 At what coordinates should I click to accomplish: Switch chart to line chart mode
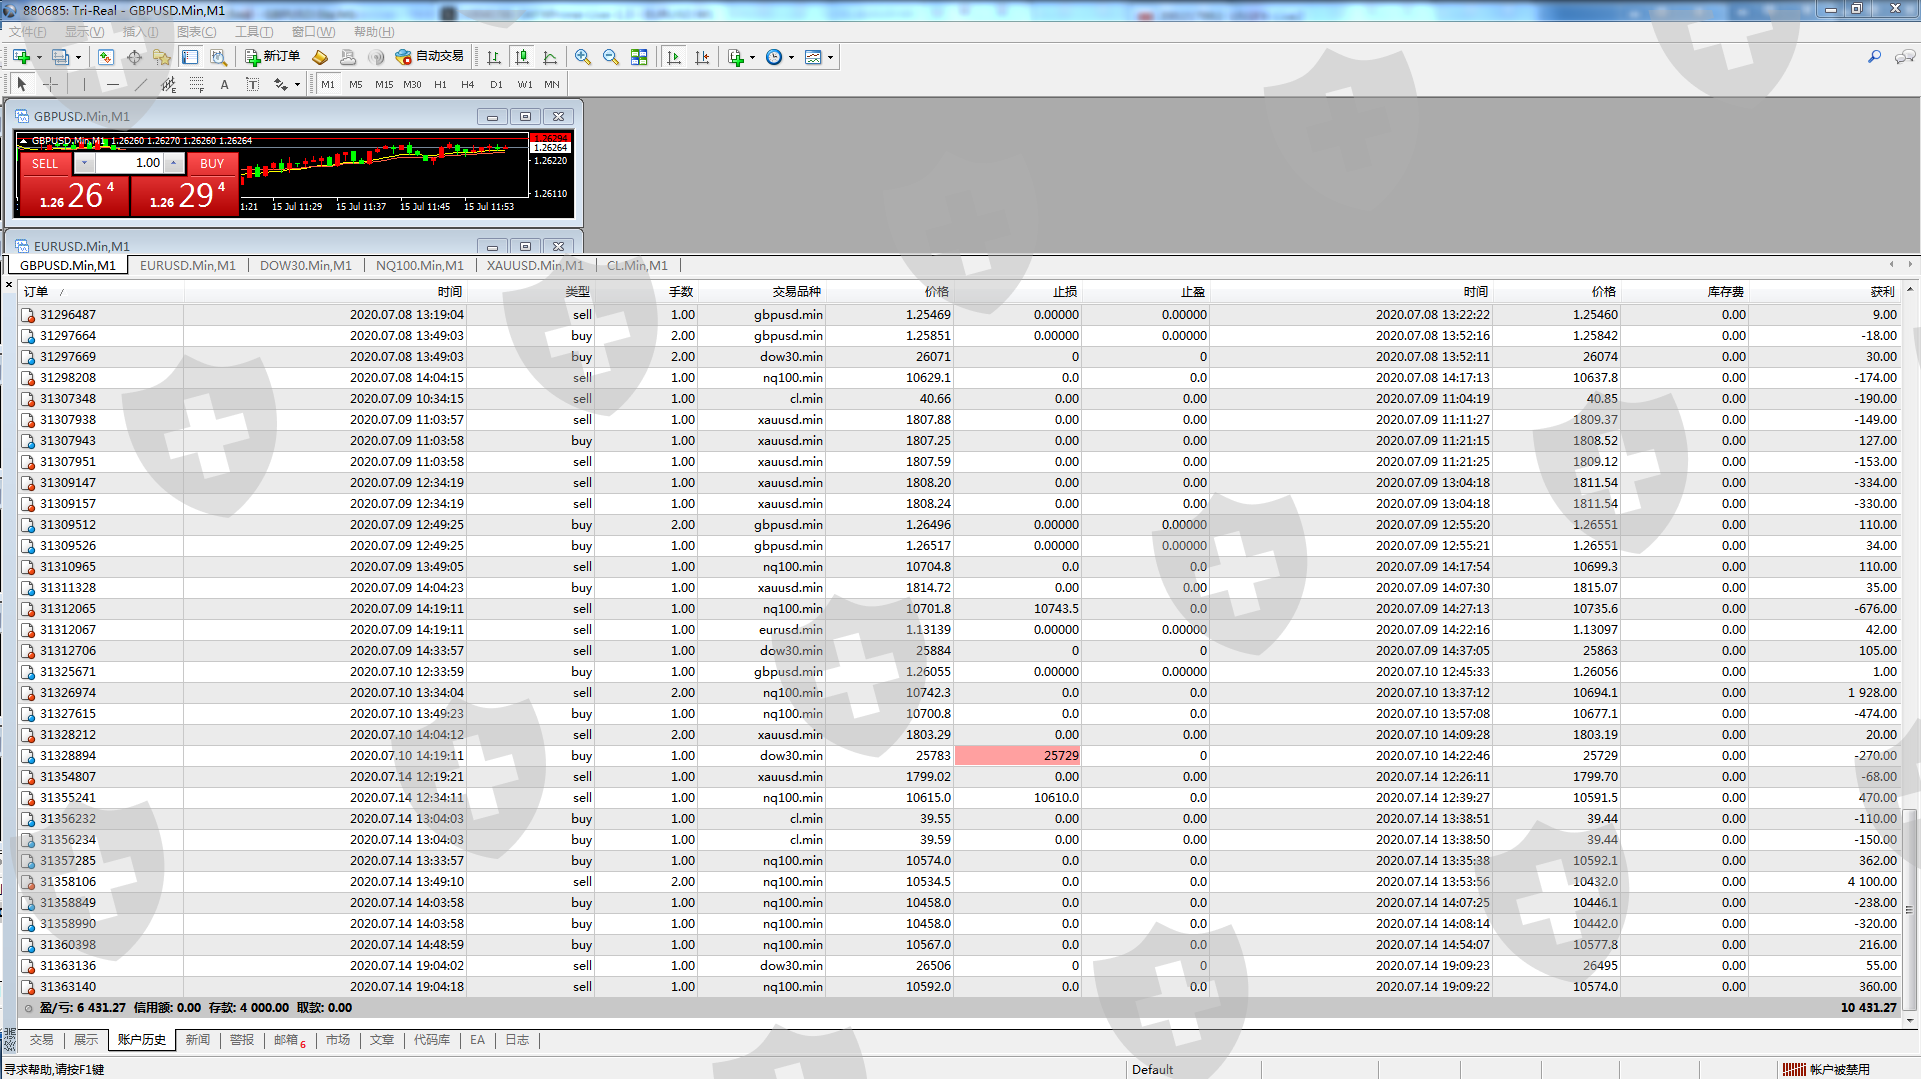tap(549, 57)
